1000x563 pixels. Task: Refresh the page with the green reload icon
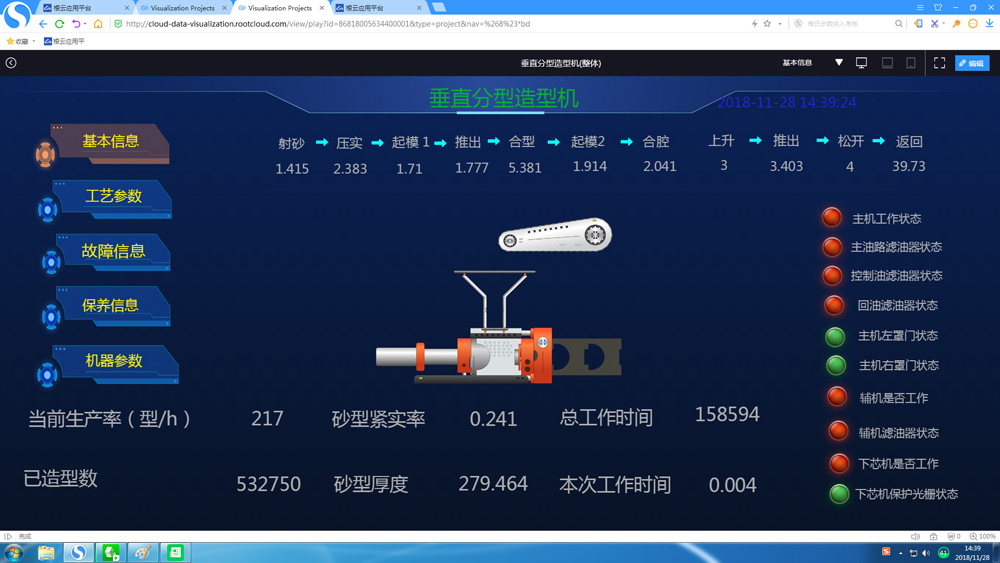pyautogui.click(x=60, y=24)
